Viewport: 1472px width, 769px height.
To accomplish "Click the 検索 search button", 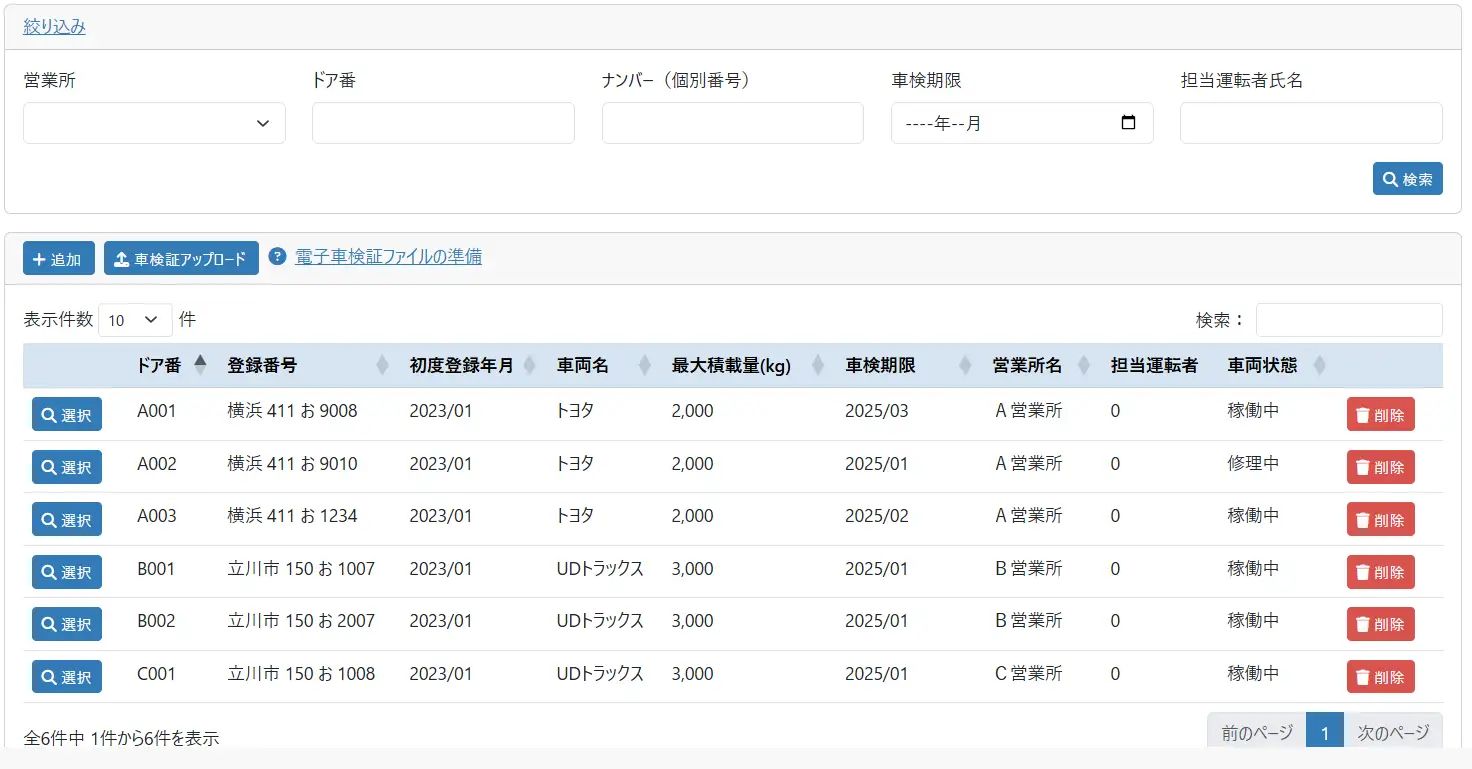I will point(1407,179).
